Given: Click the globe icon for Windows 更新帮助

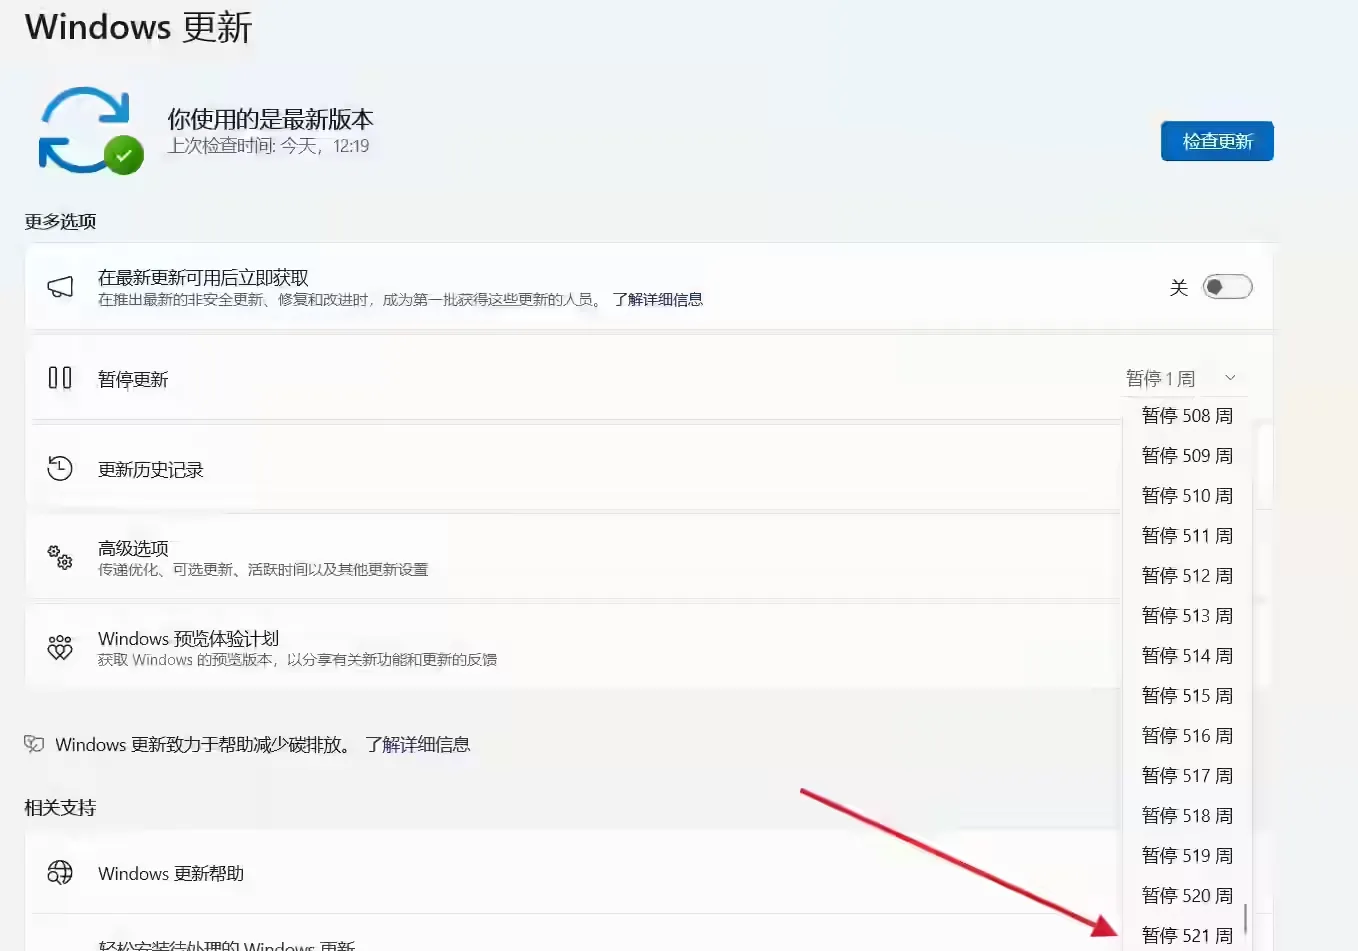Looking at the screenshot, I should pyautogui.click(x=60, y=872).
